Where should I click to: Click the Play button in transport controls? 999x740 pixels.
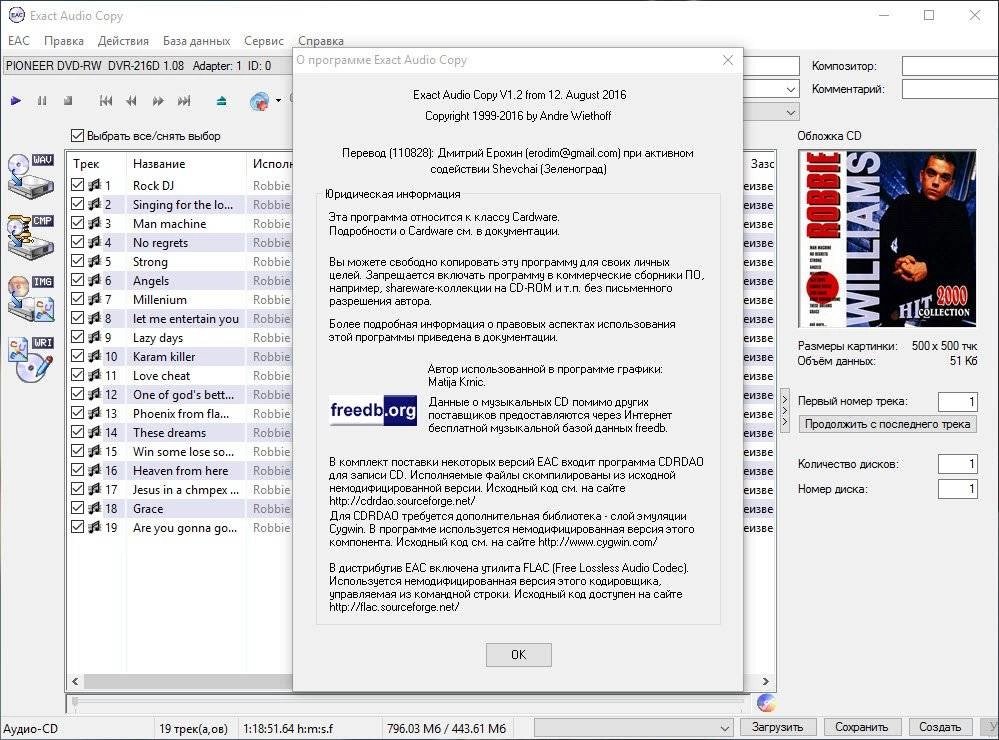click(x=16, y=101)
